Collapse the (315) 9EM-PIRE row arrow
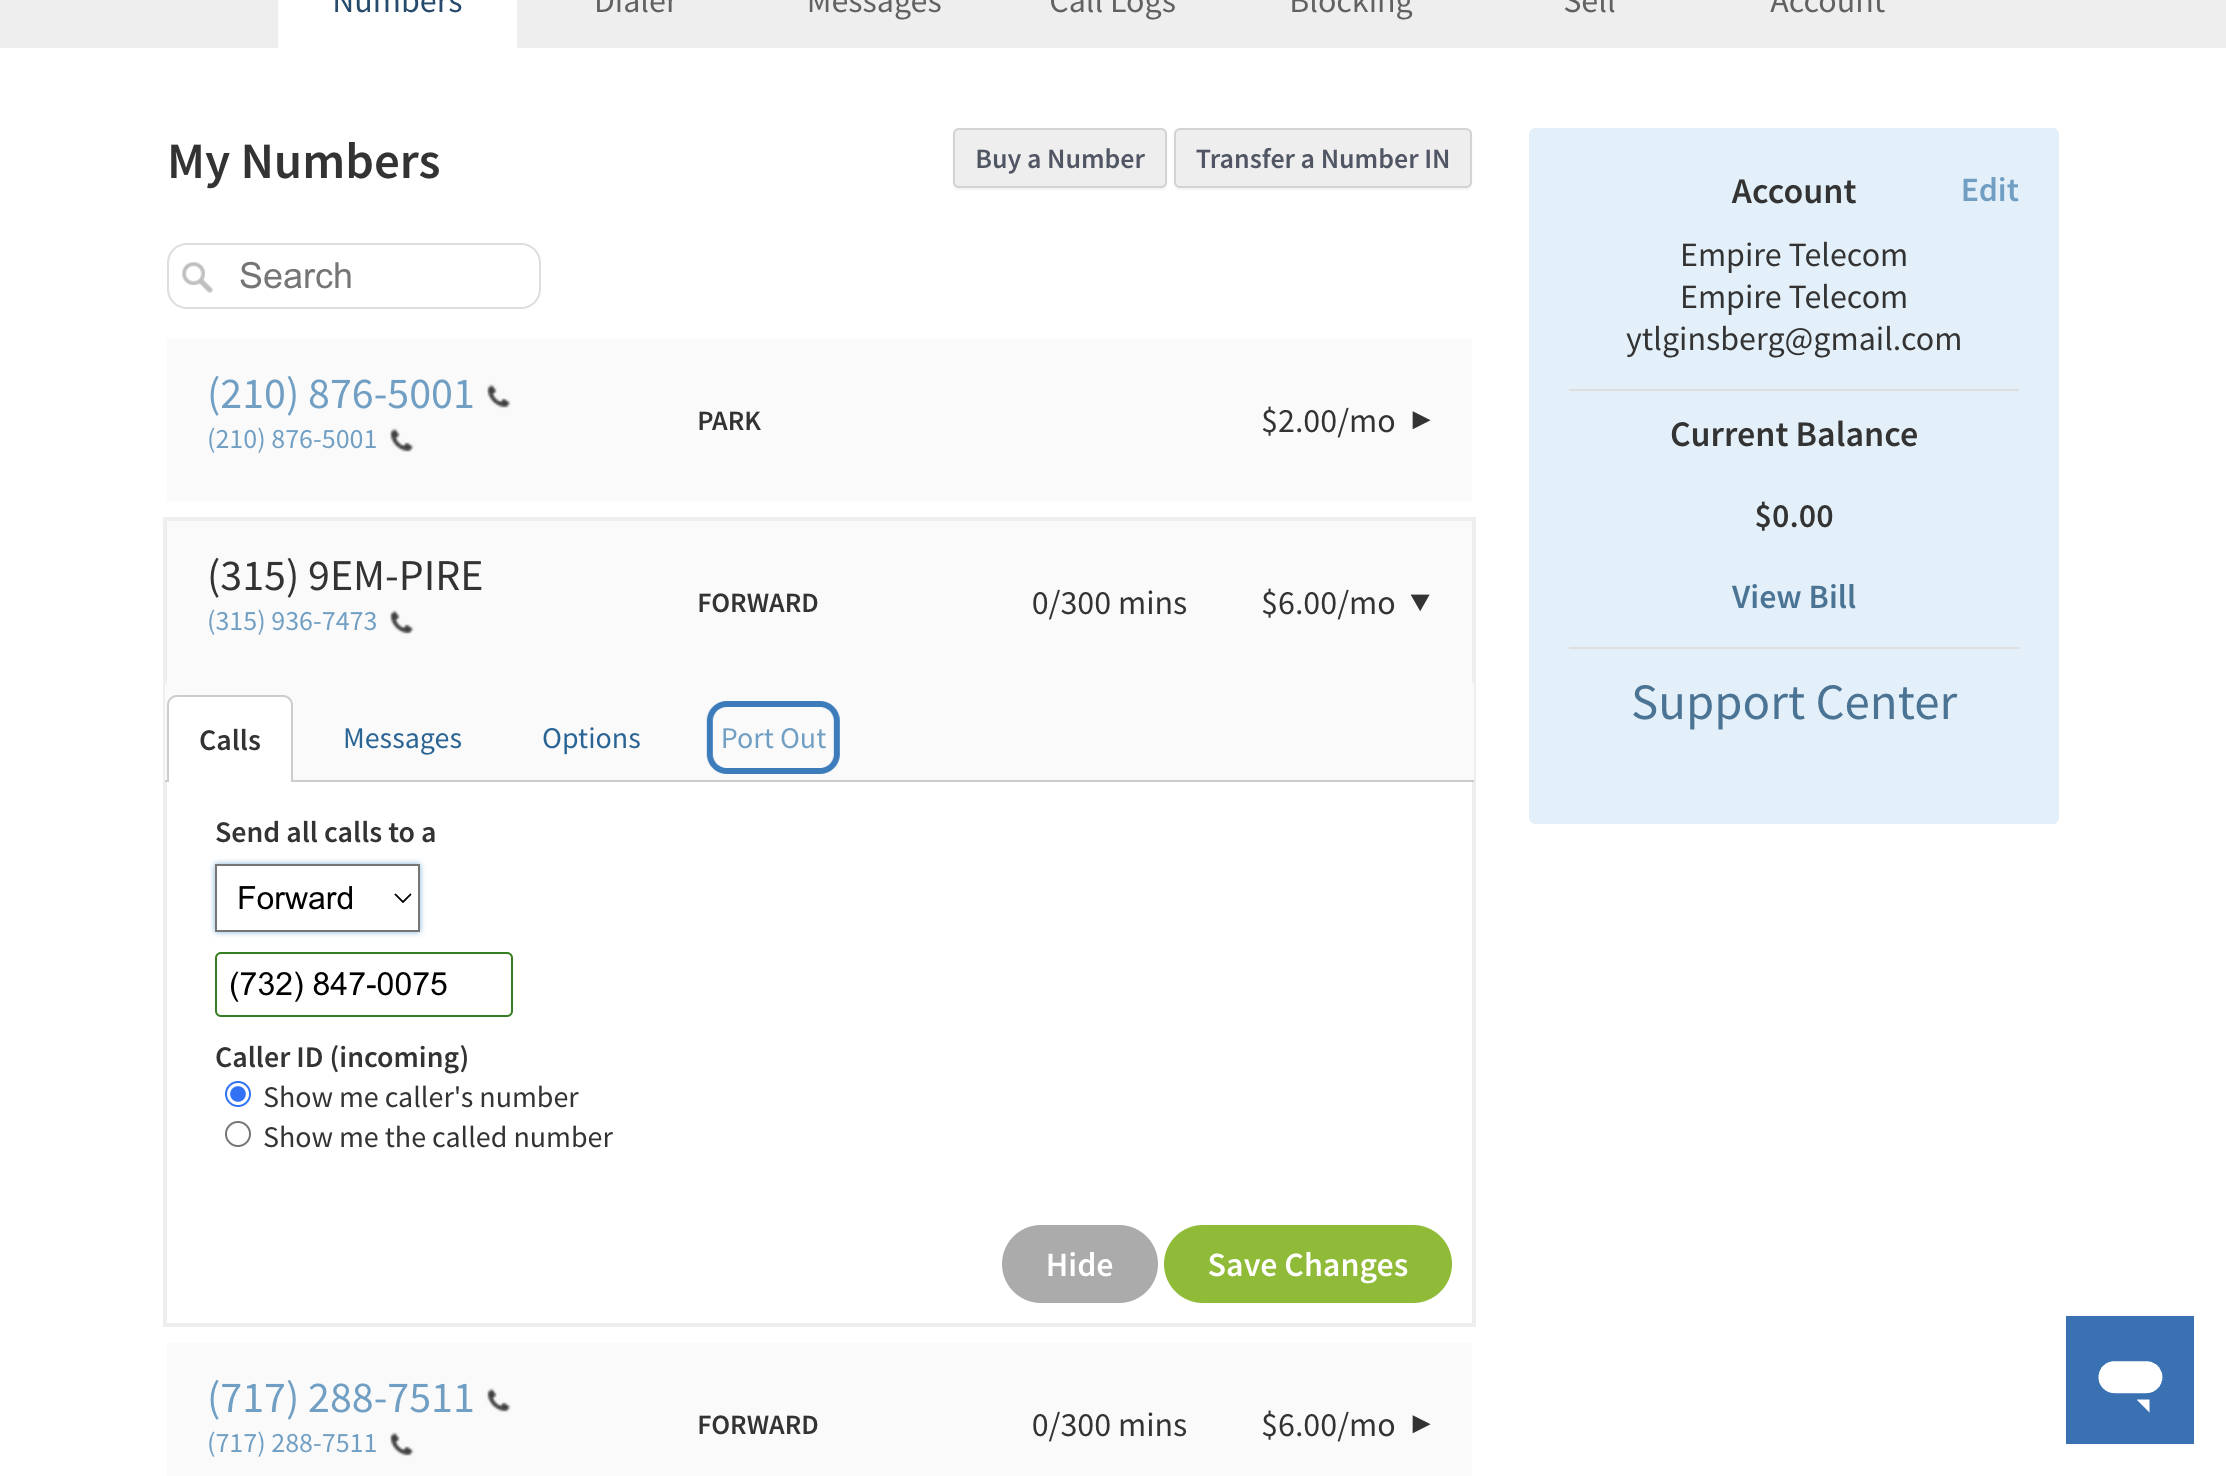The height and width of the screenshot is (1476, 2226). pos(1420,602)
